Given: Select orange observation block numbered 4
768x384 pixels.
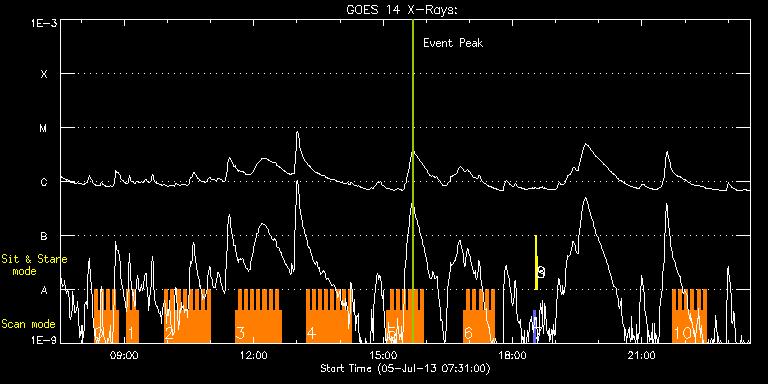Looking at the screenshot, I should [329, 316].
